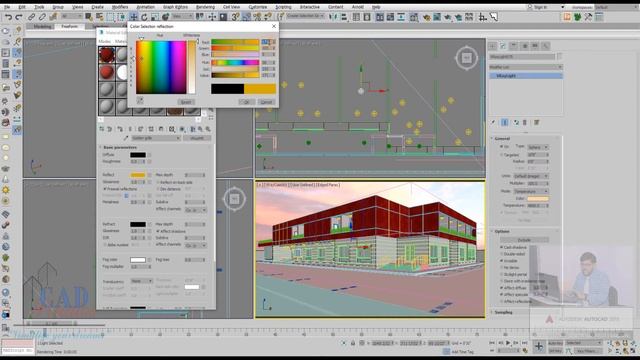Open the Mode dropdown set to Temperature
This screenshot has height=360, width=640.
pos(531,191)
